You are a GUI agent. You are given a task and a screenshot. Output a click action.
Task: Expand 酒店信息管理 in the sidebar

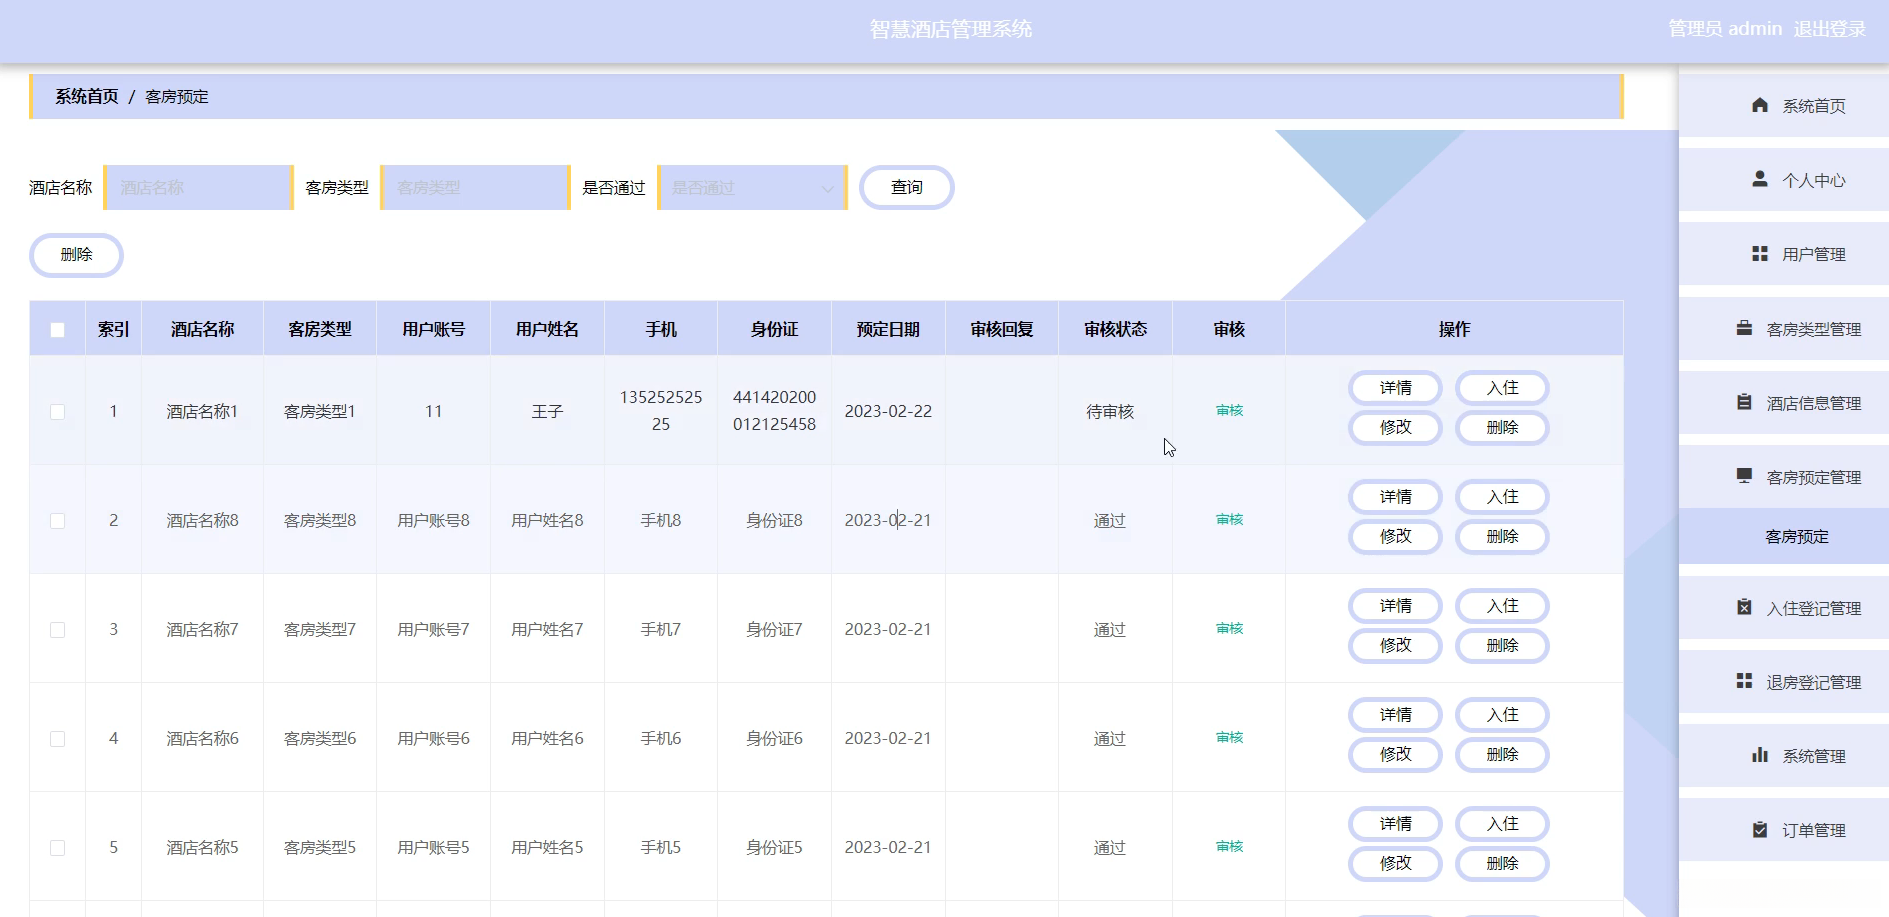tap(1784, 403)
